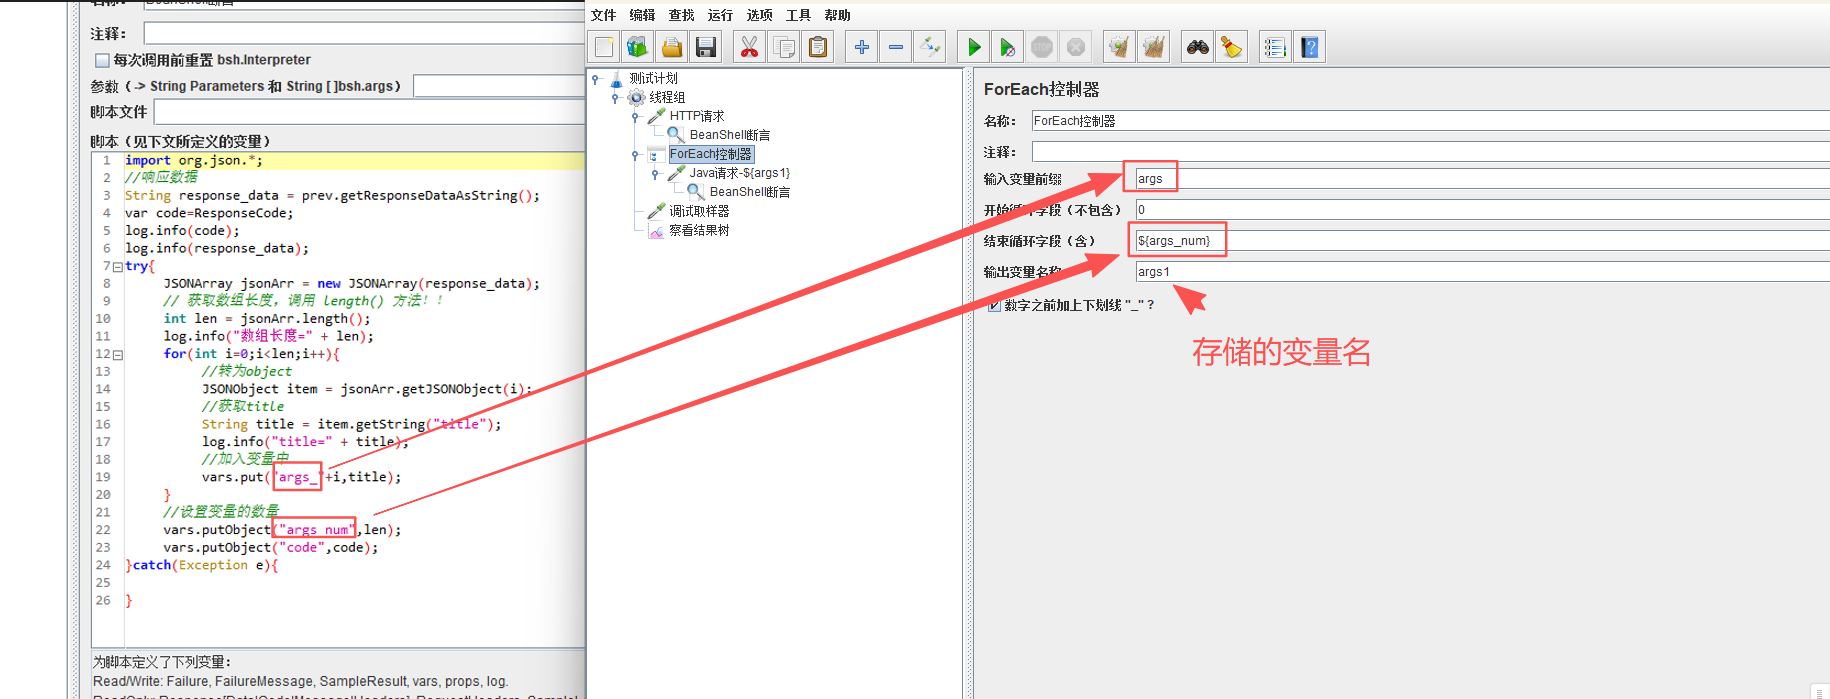Click line 22 vars.putObject args_num
This screenshot has width=1830, height=699.
pyautogui.click(x=282, y=530)
